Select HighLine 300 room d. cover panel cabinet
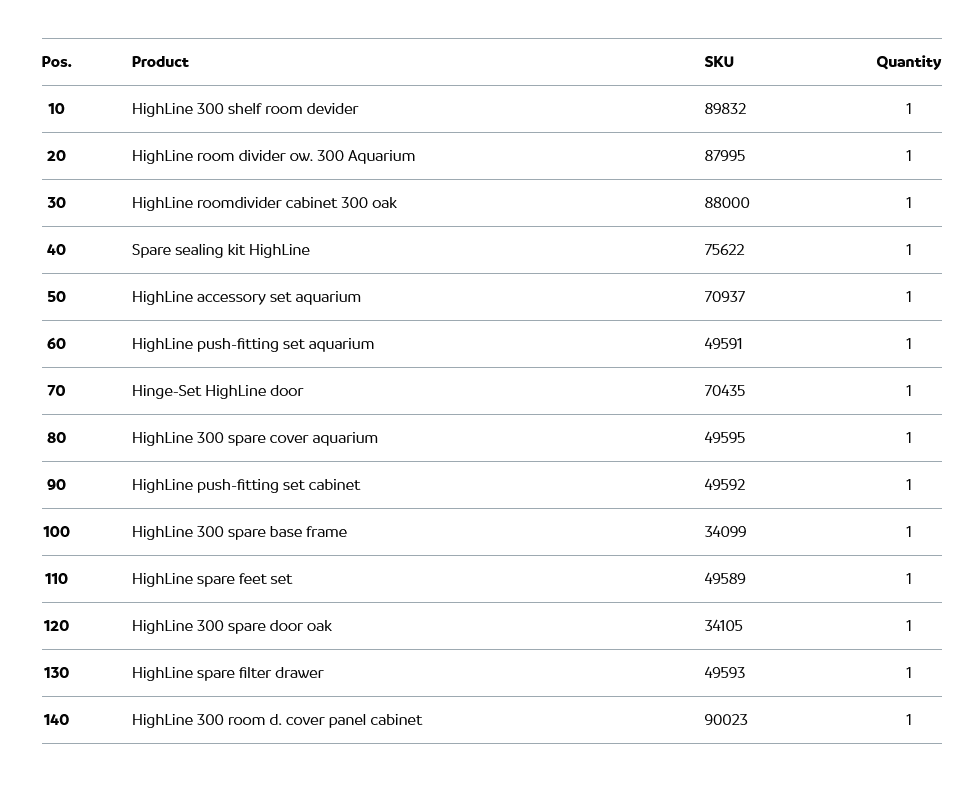Image resolution: width=967 pixels, height=791 pixels. (x=276, y=720)
